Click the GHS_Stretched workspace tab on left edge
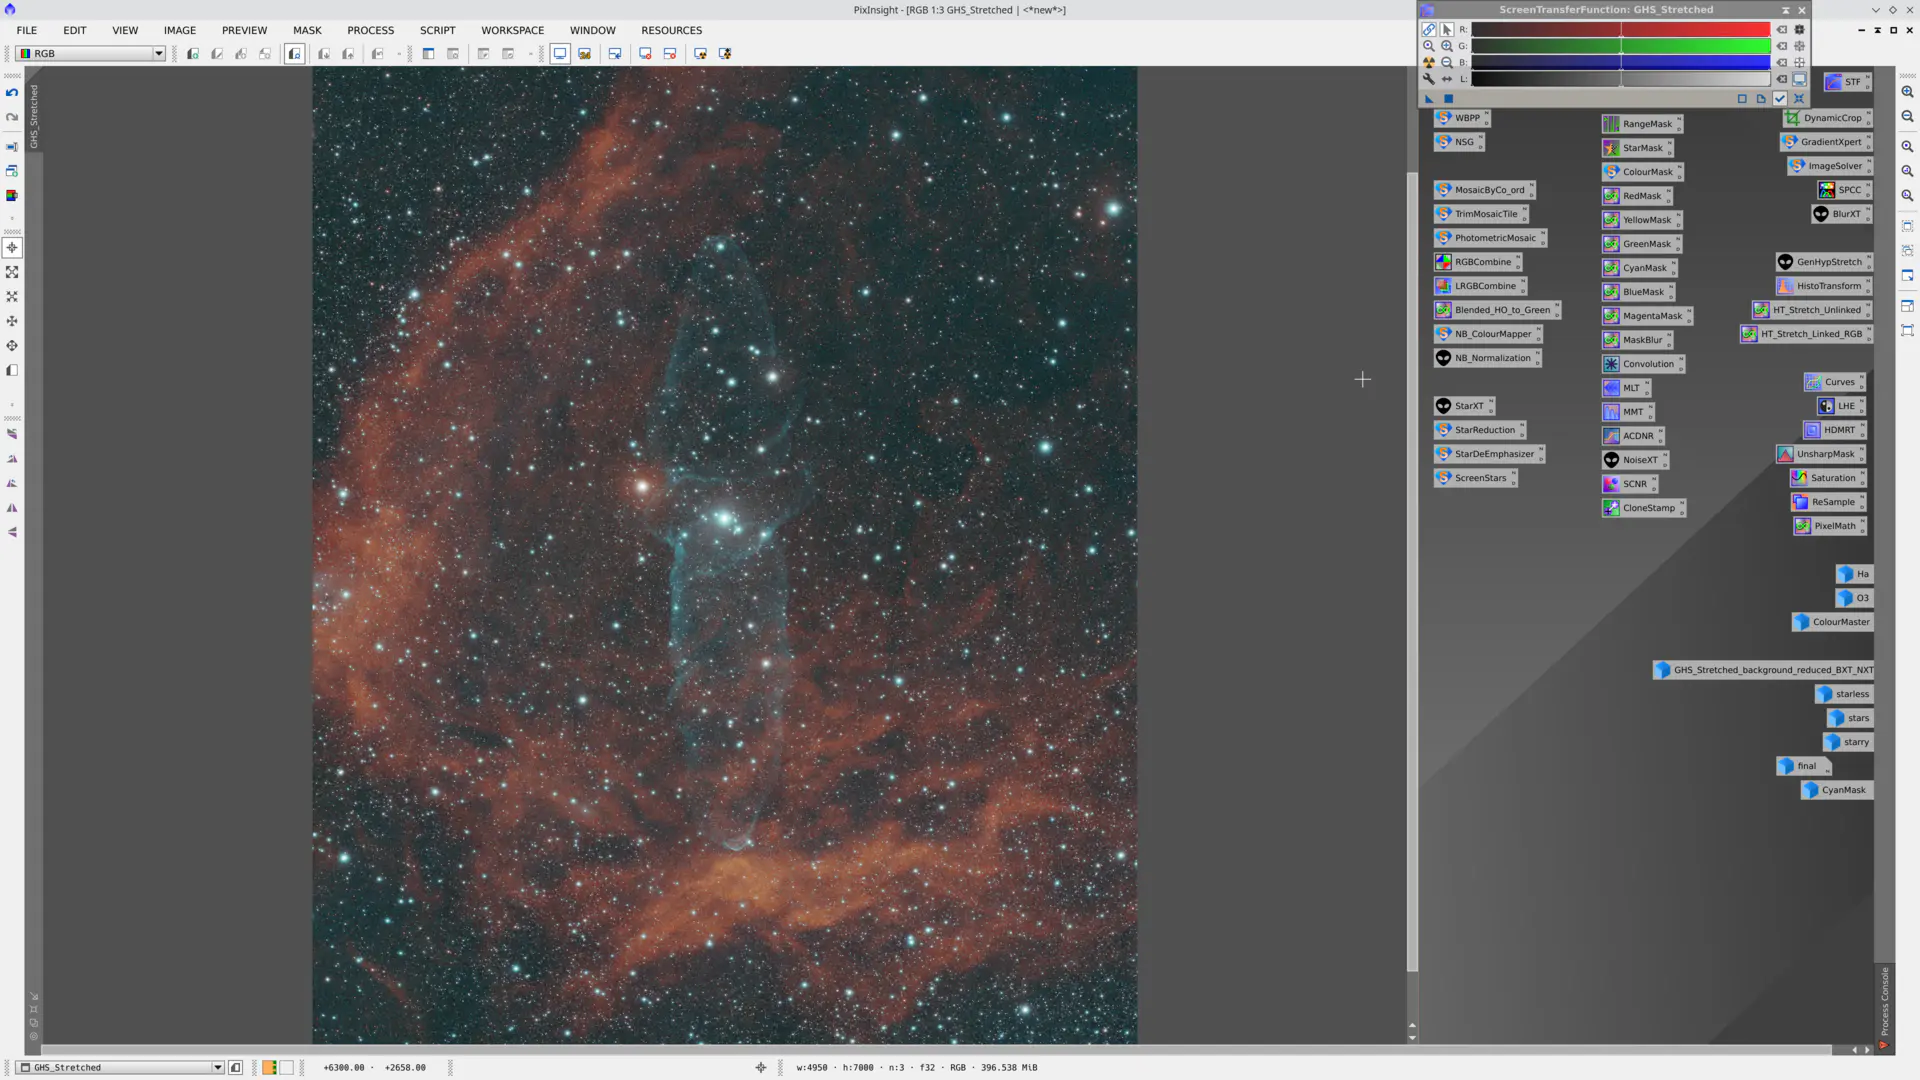 pos(34,115)
